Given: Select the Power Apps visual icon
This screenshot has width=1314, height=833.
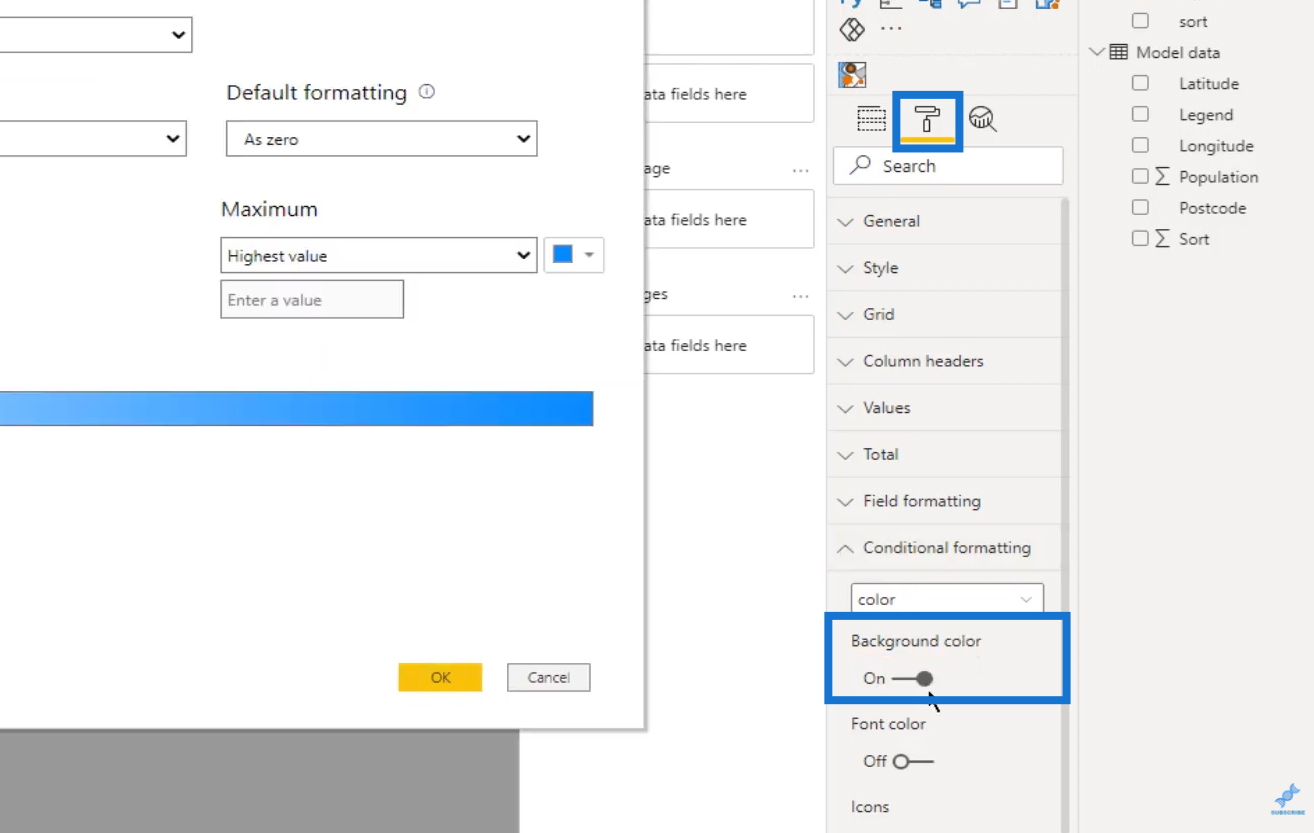Looking at the screenshot, I should 852,29.
